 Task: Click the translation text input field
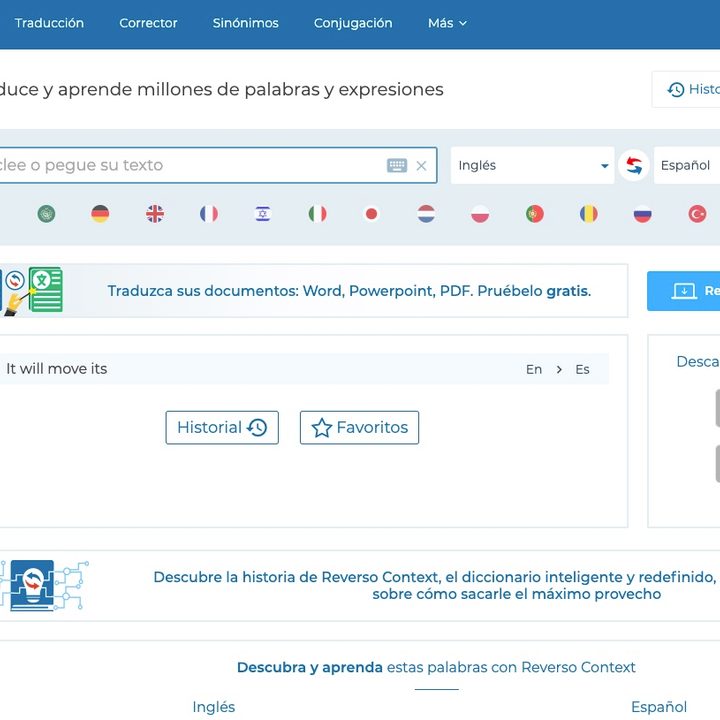pyautogui.click(x=190, y=166)
